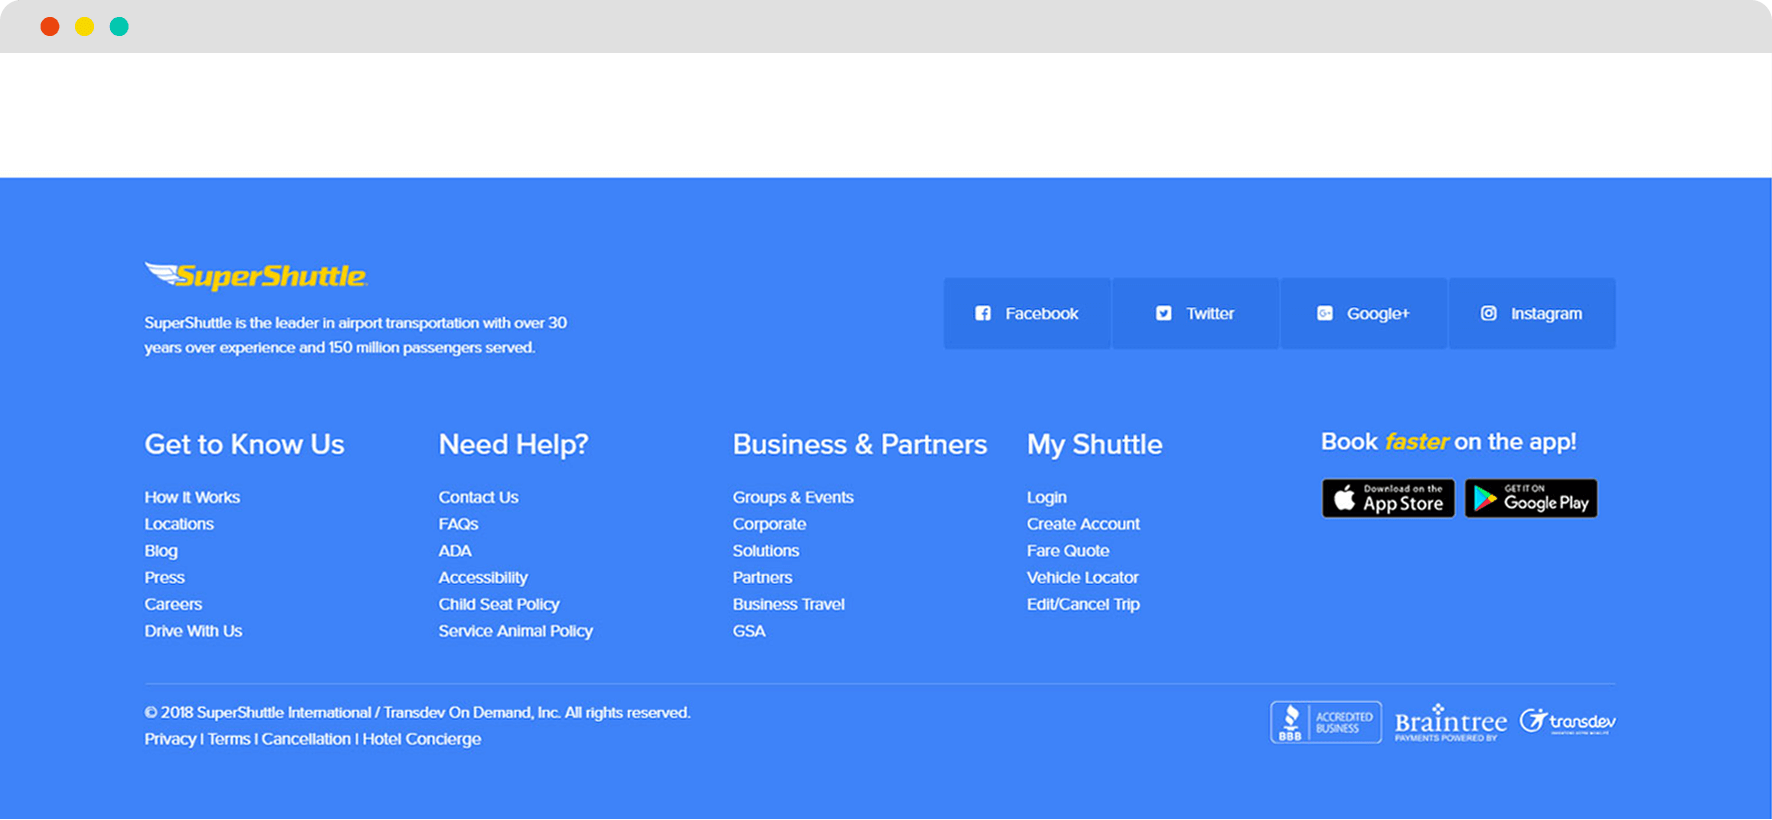Click the Partners link under Business & Partners
Image resolution: width=1772 pixels, height=820 pixels.
tap(762, 578)
